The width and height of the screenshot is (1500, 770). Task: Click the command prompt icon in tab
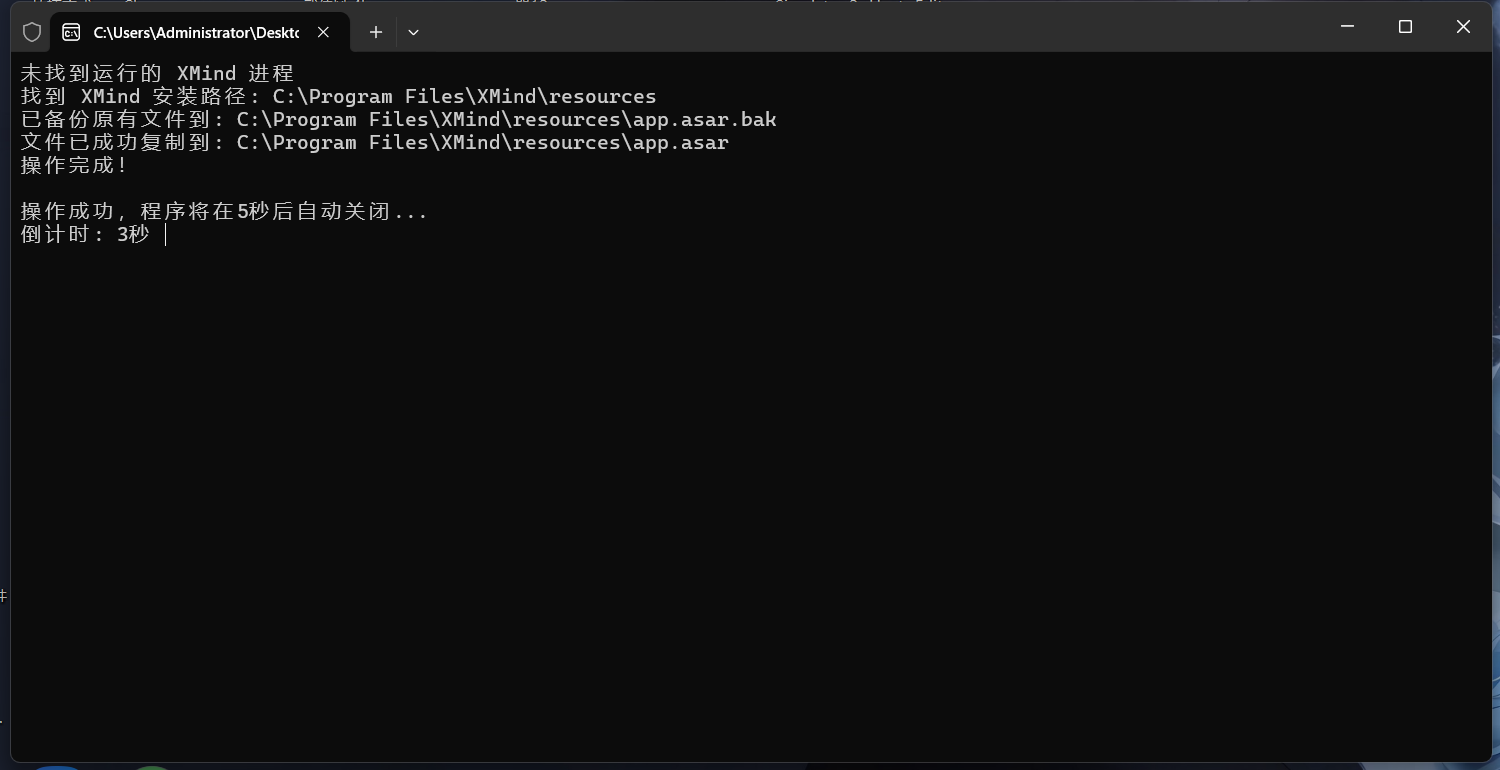71,32
